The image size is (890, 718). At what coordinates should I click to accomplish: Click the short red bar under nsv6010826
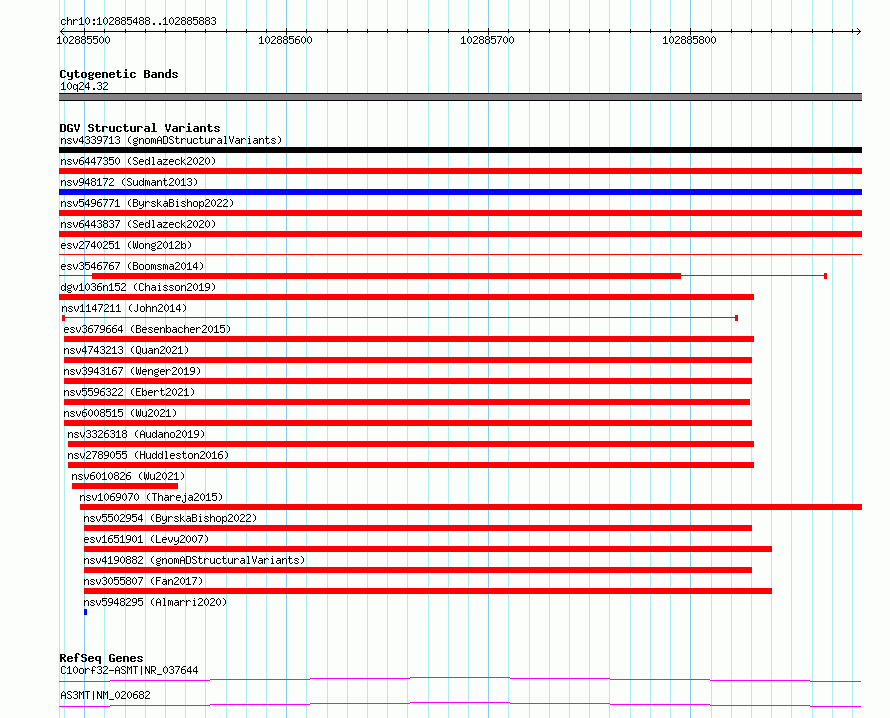pyautogui.click(x=125, y=486)
